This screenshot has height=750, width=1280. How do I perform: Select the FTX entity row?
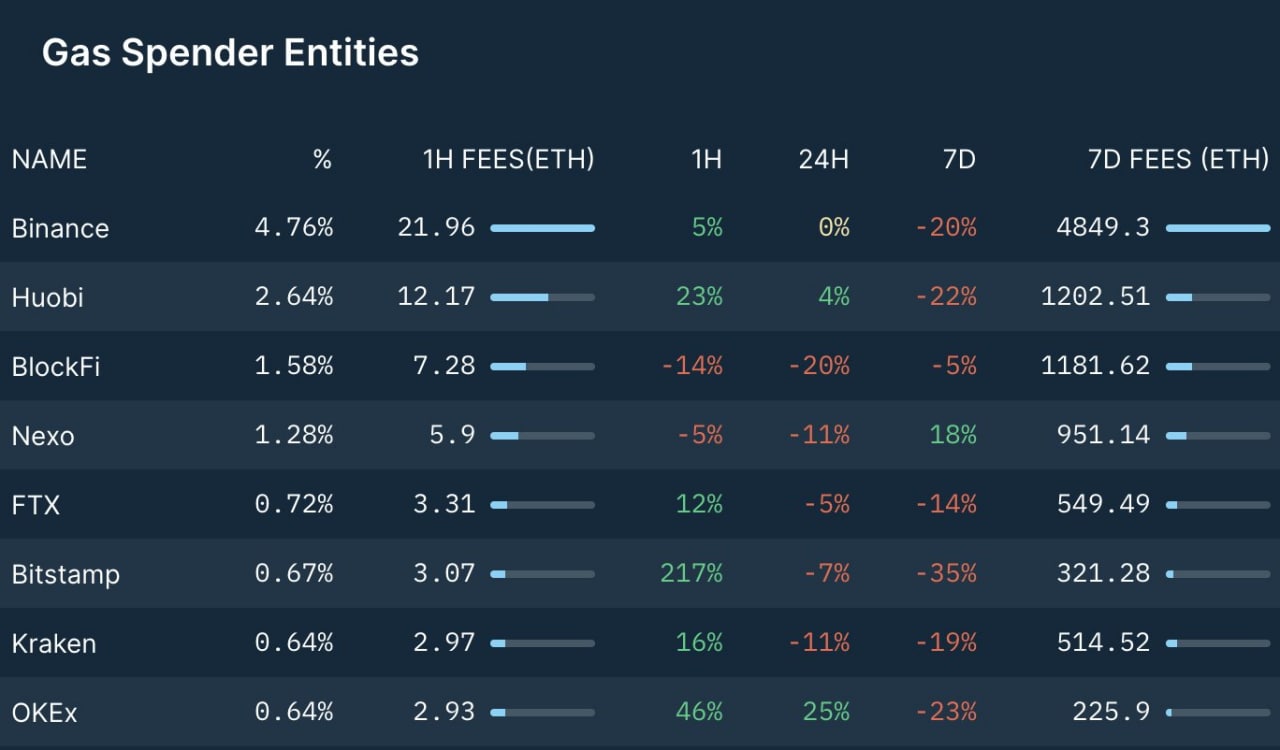pos(36,505)
